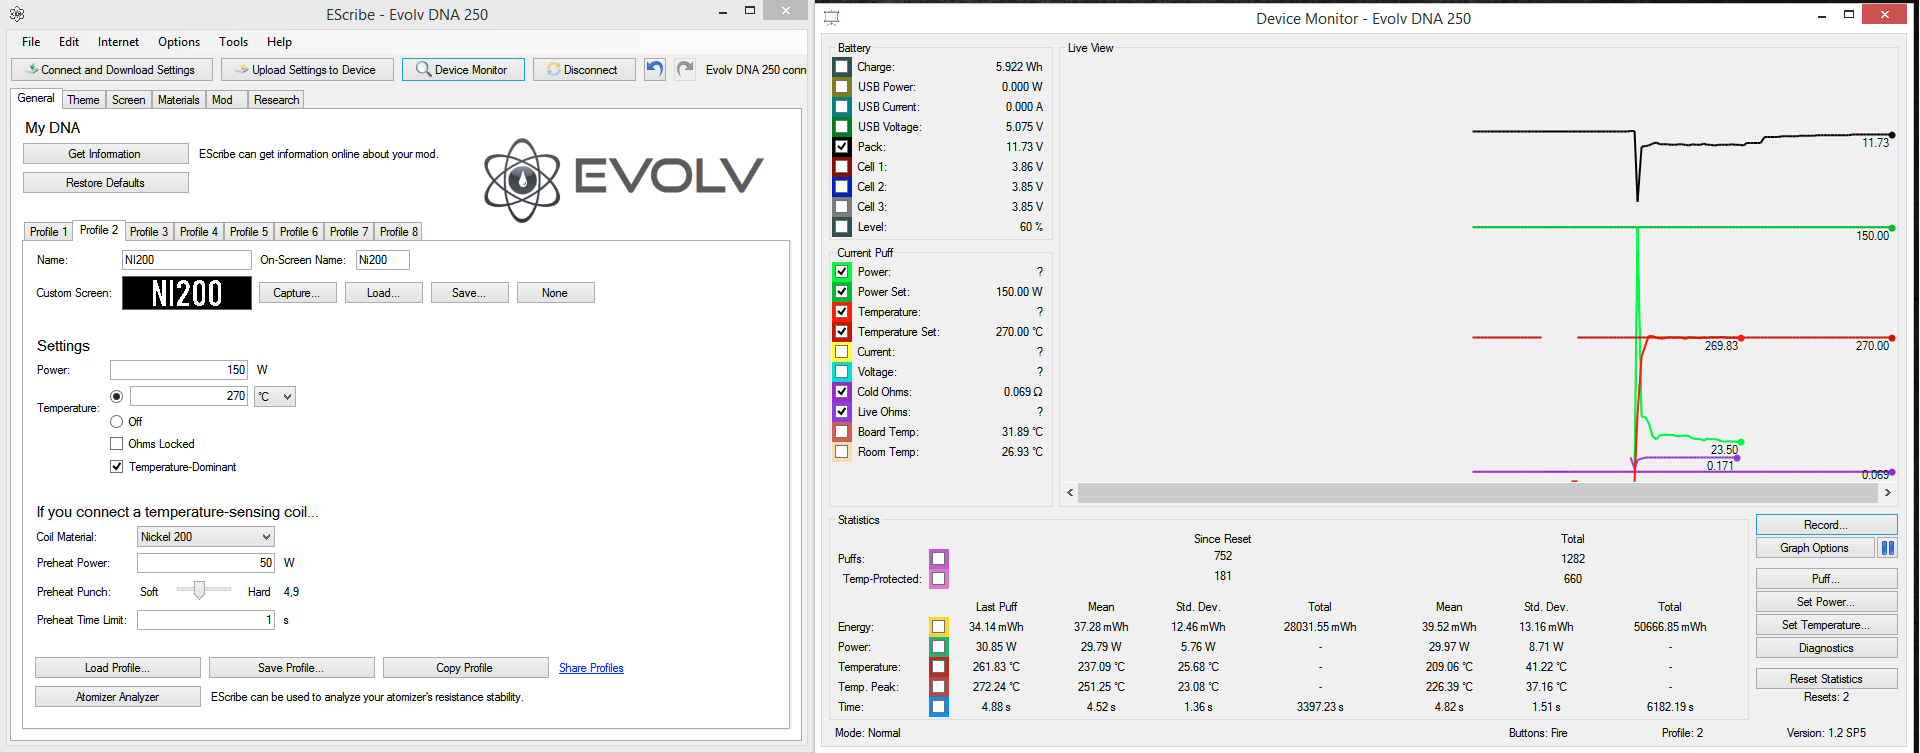Open the temperature unit °C dropdown

click(x=275, y=397)
